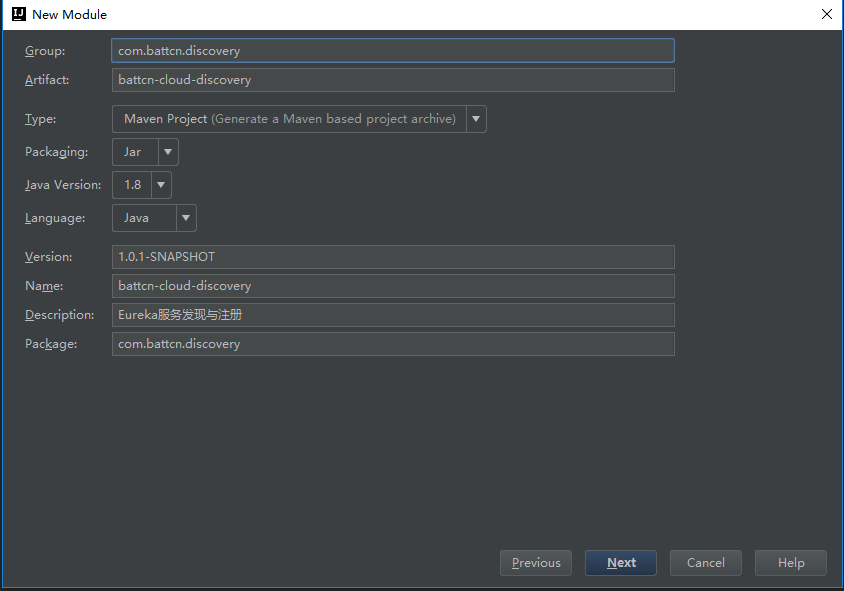Open Help for this dialog
Screen dimensions: 844x591
[x=791, y=563]
